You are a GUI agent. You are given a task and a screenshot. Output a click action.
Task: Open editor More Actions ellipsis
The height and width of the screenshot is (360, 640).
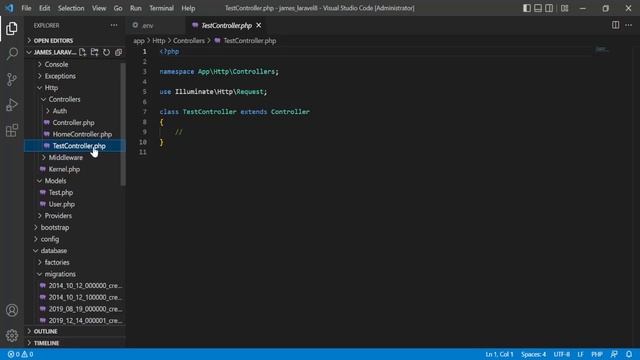tap(629, 25)
